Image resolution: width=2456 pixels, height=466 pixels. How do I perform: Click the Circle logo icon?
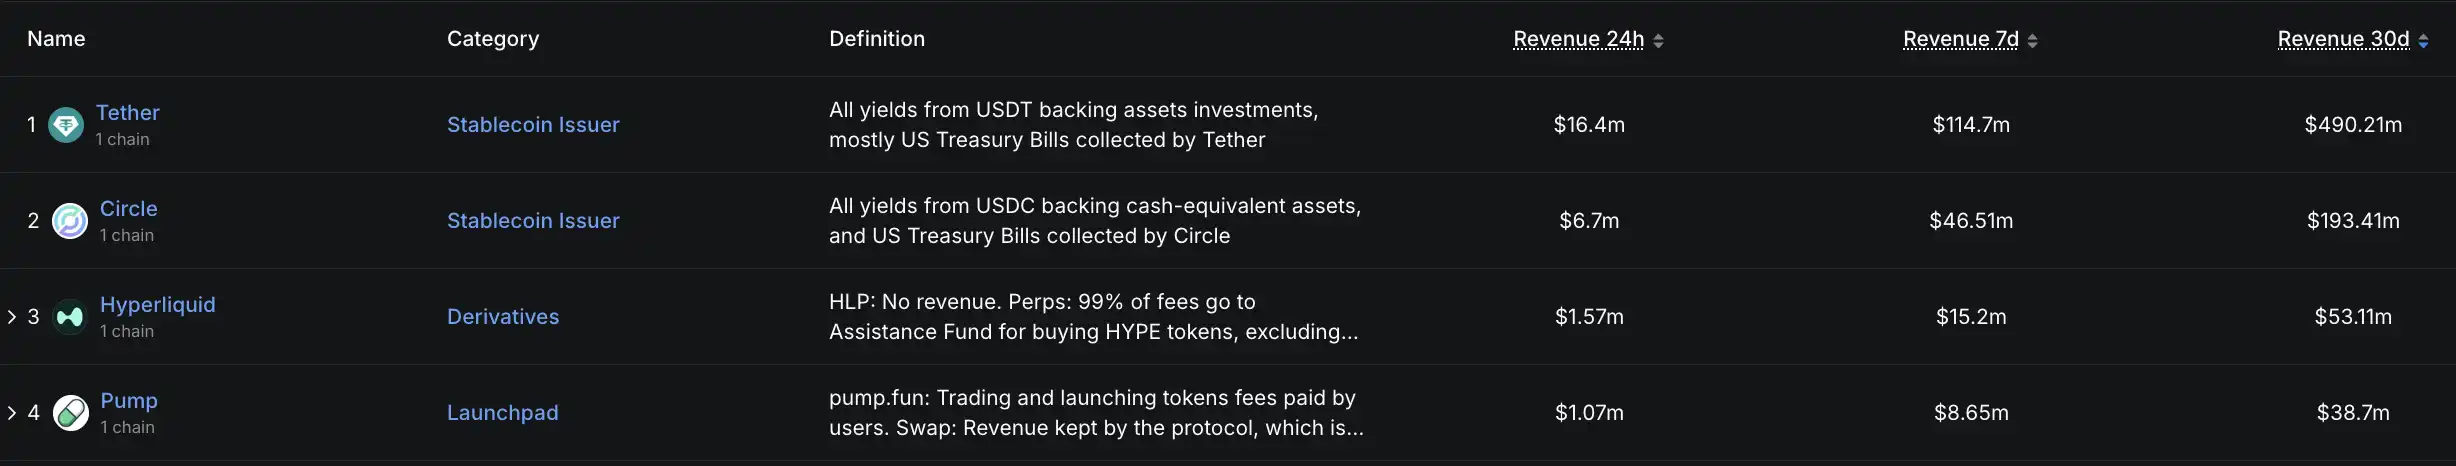70,221
